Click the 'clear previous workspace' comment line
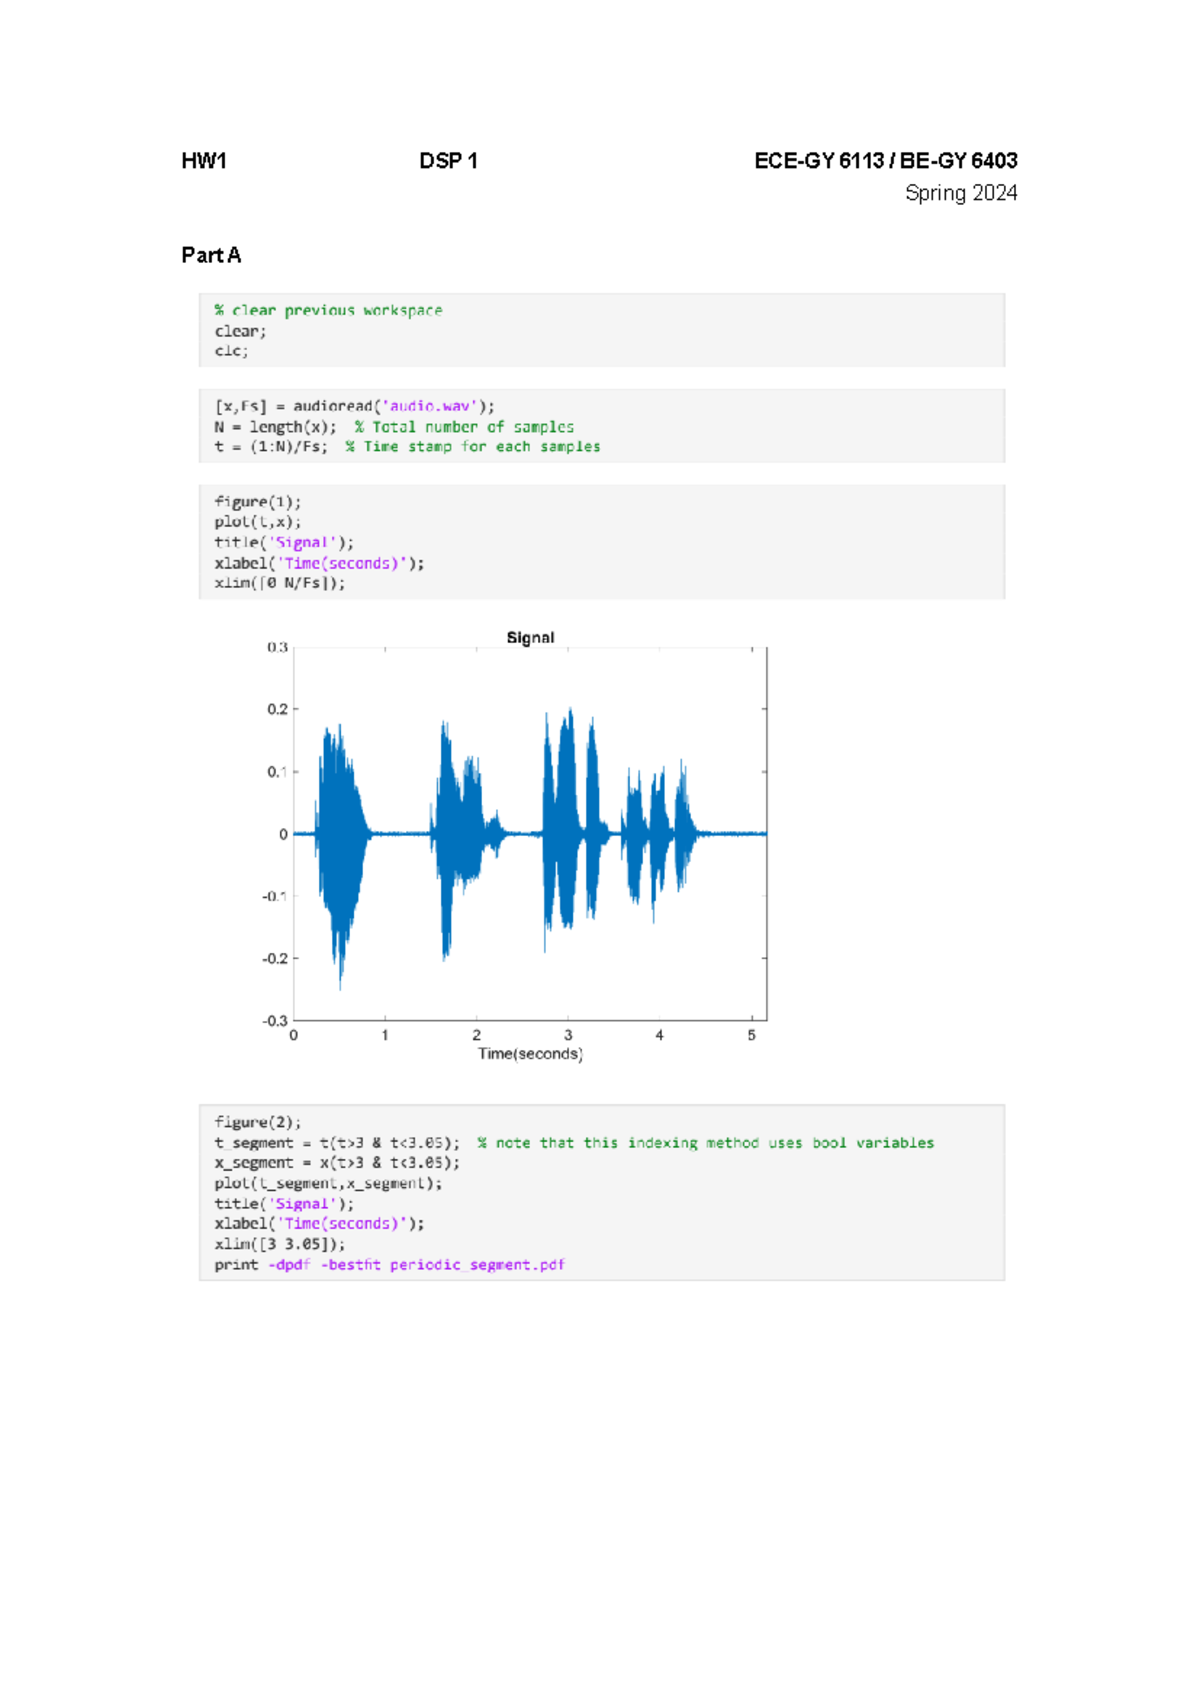This screenshot has height=1696, width=1200. (x=328, y=311)
